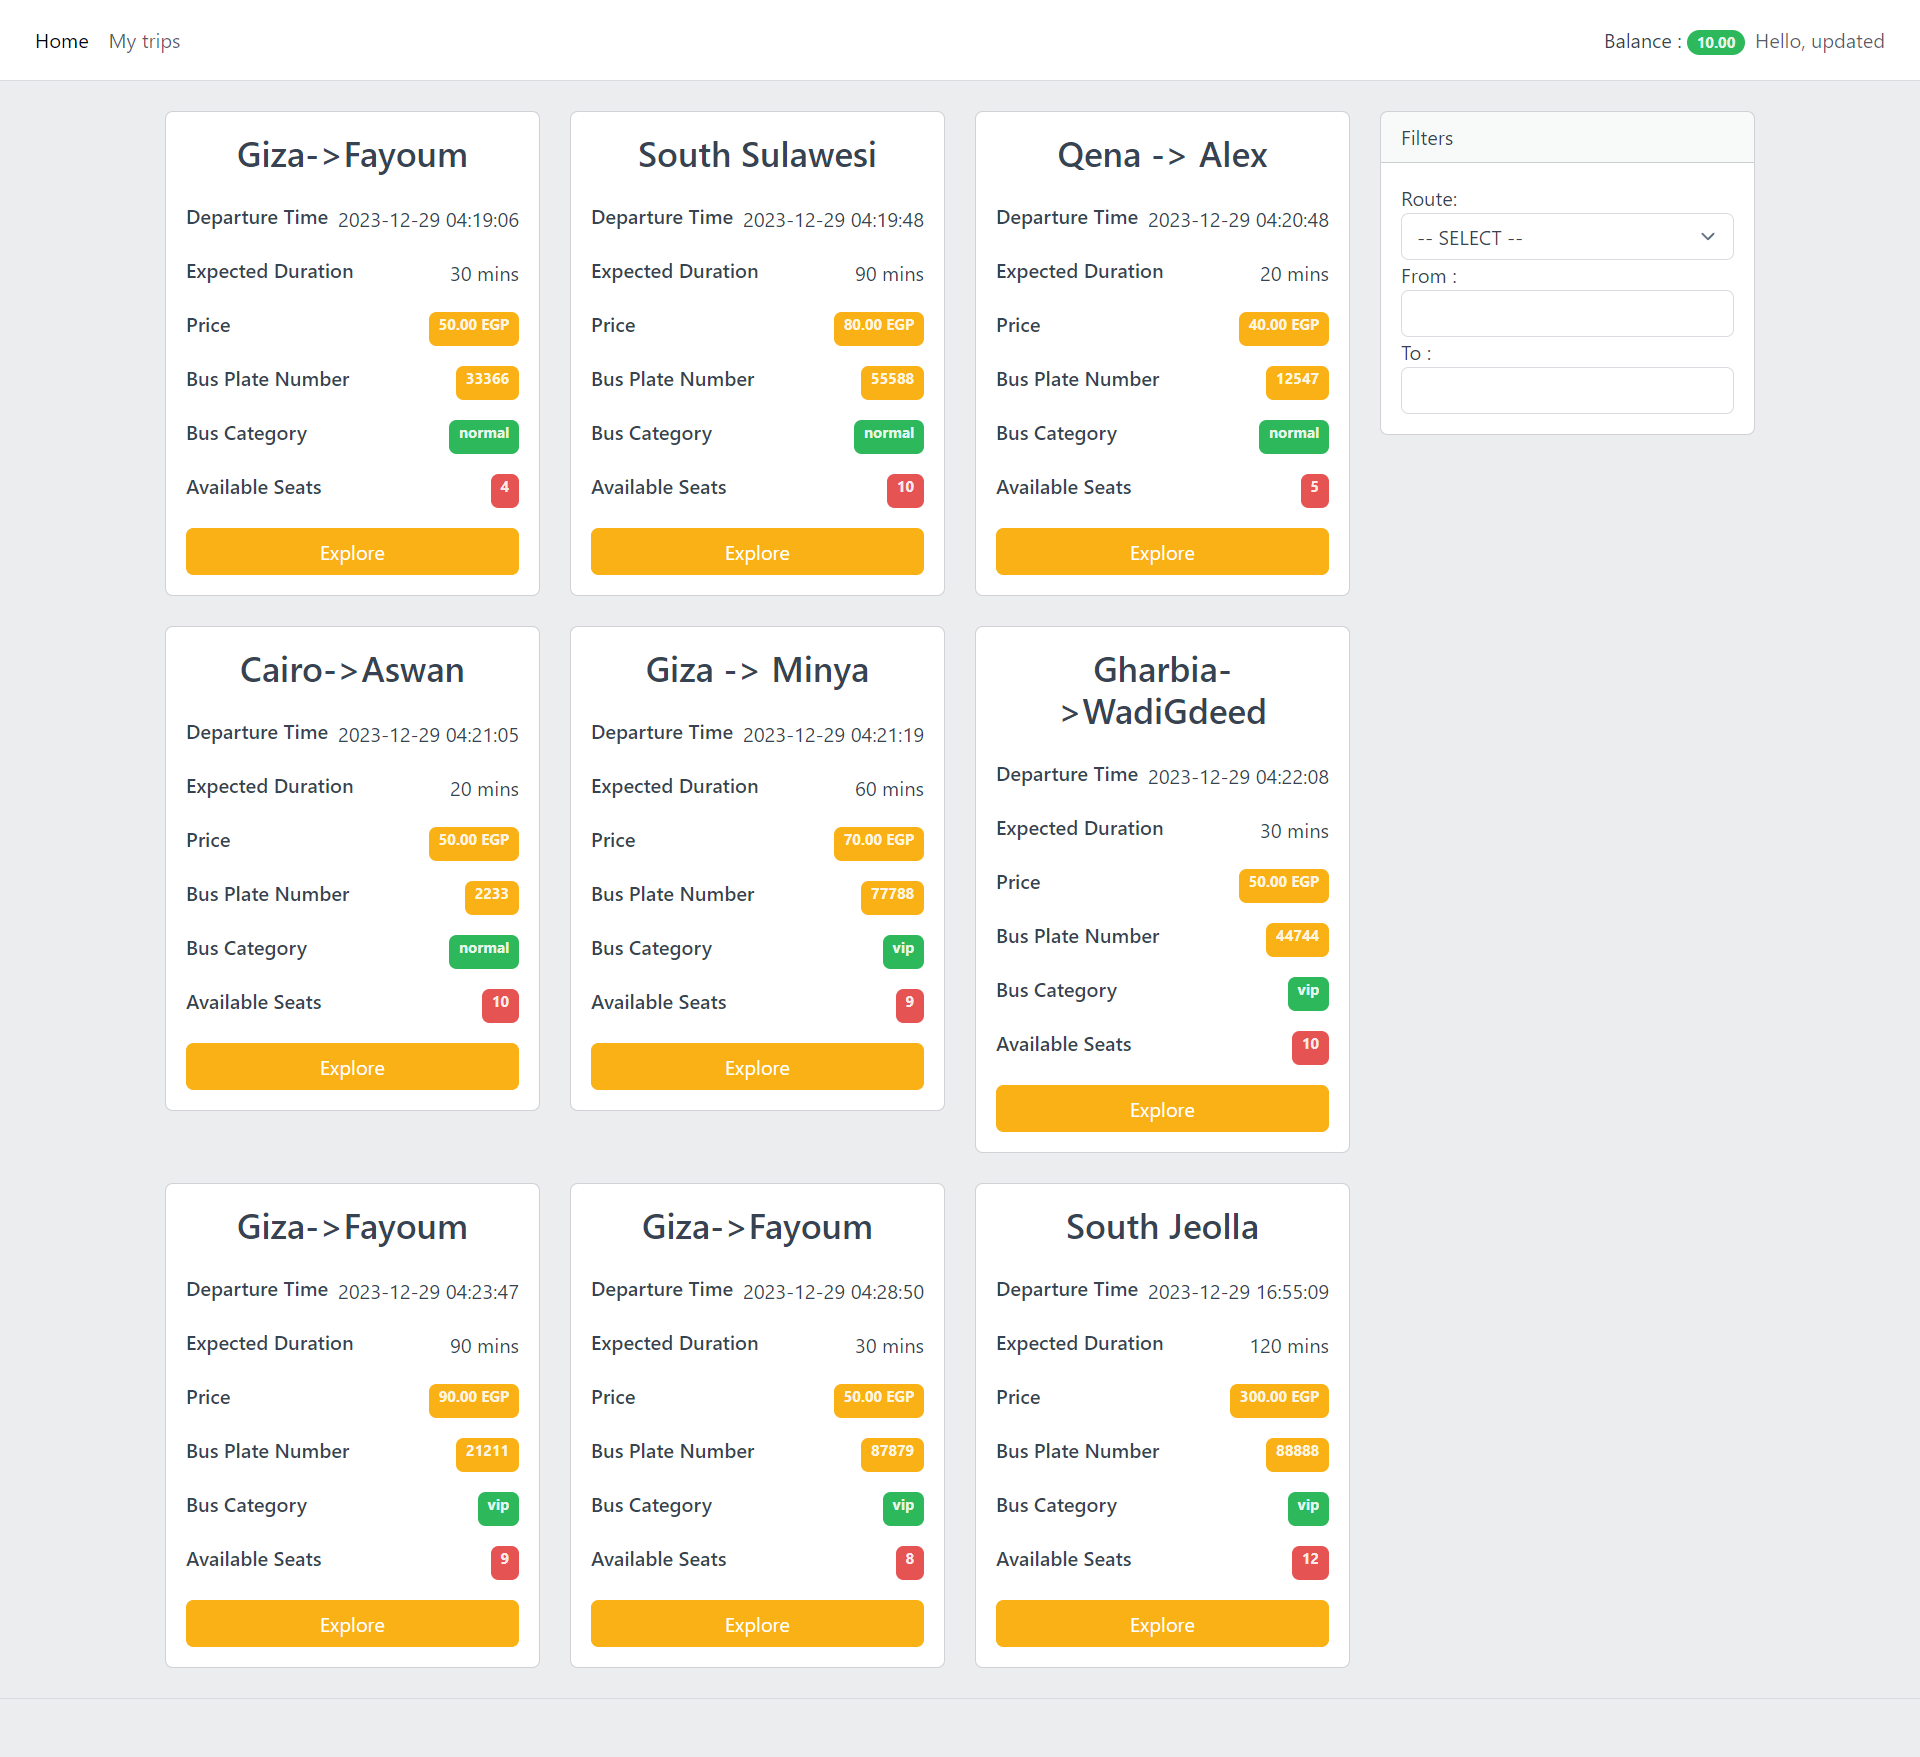Open the Home nav link
1920x1757 pixels.
click(x=62, y=41)
